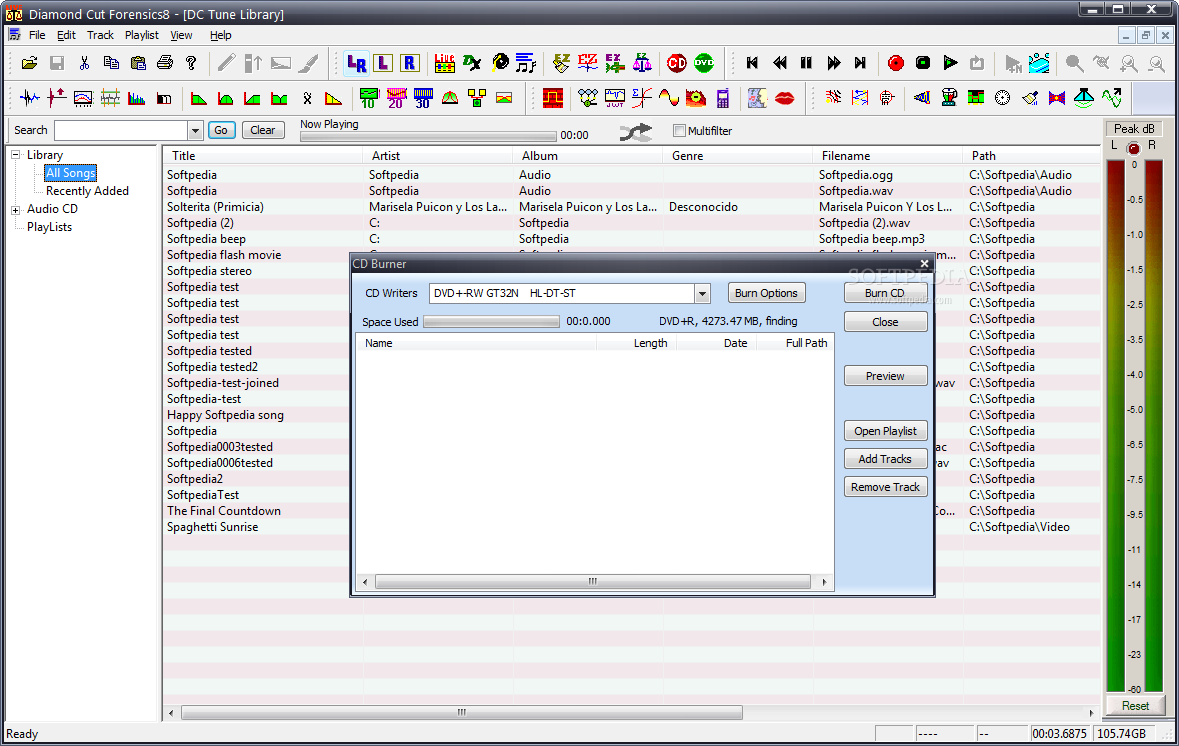Open the File menu
Image resolution: width=1179 pixels, height=746 pixels.
(x=37, y=35)
